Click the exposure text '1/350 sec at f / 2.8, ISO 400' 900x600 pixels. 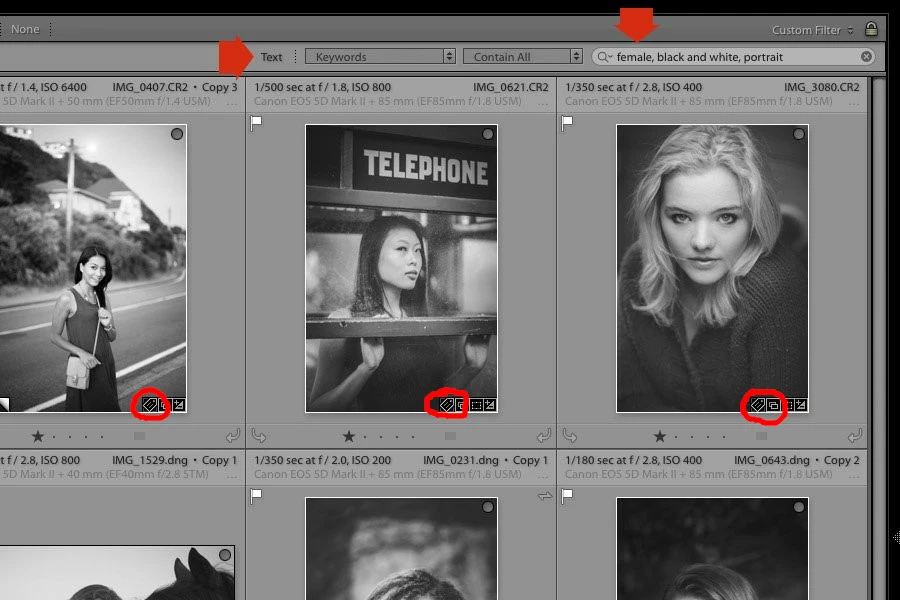click(x=634, y=87)
